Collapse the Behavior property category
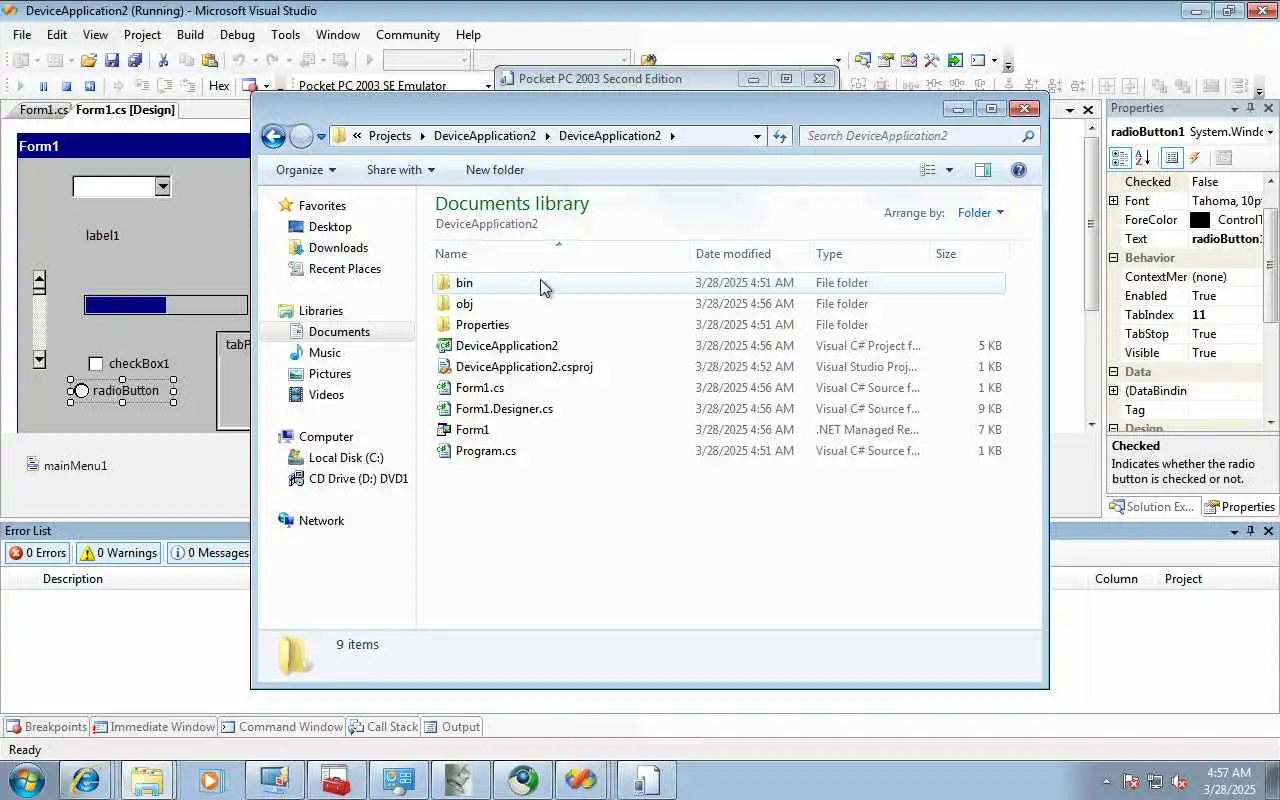Viewport: 1280px width, 800px height. click(x=1114, y=258)
